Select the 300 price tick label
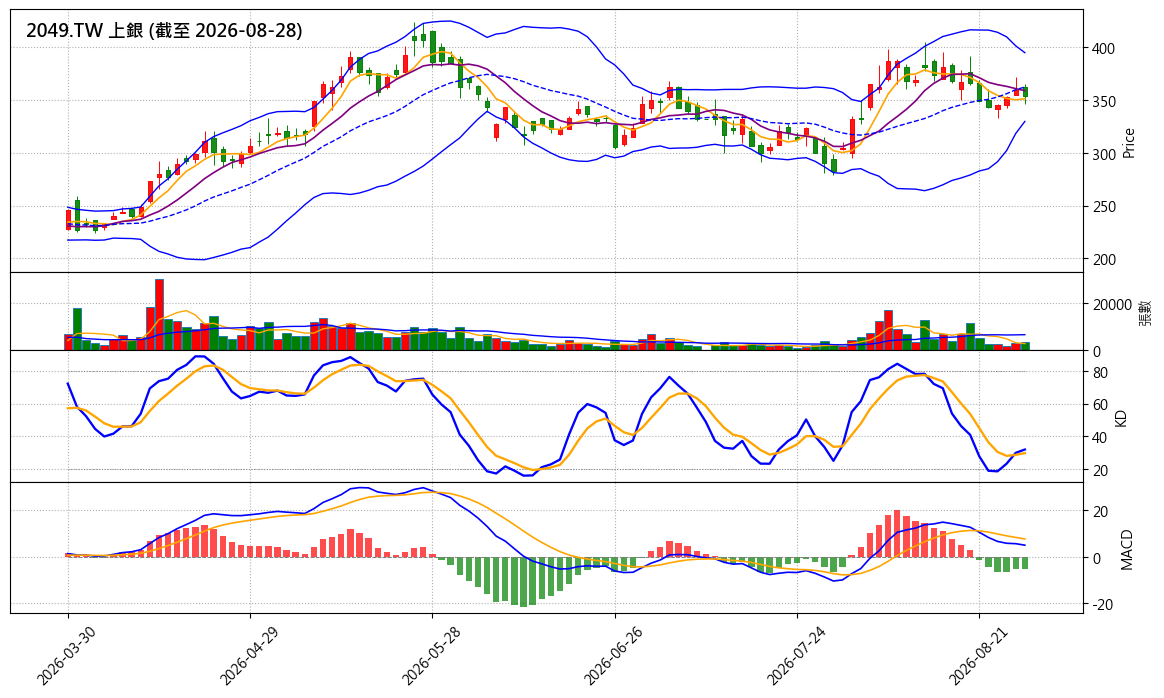1164x698 pixels. pos(1102,154)
